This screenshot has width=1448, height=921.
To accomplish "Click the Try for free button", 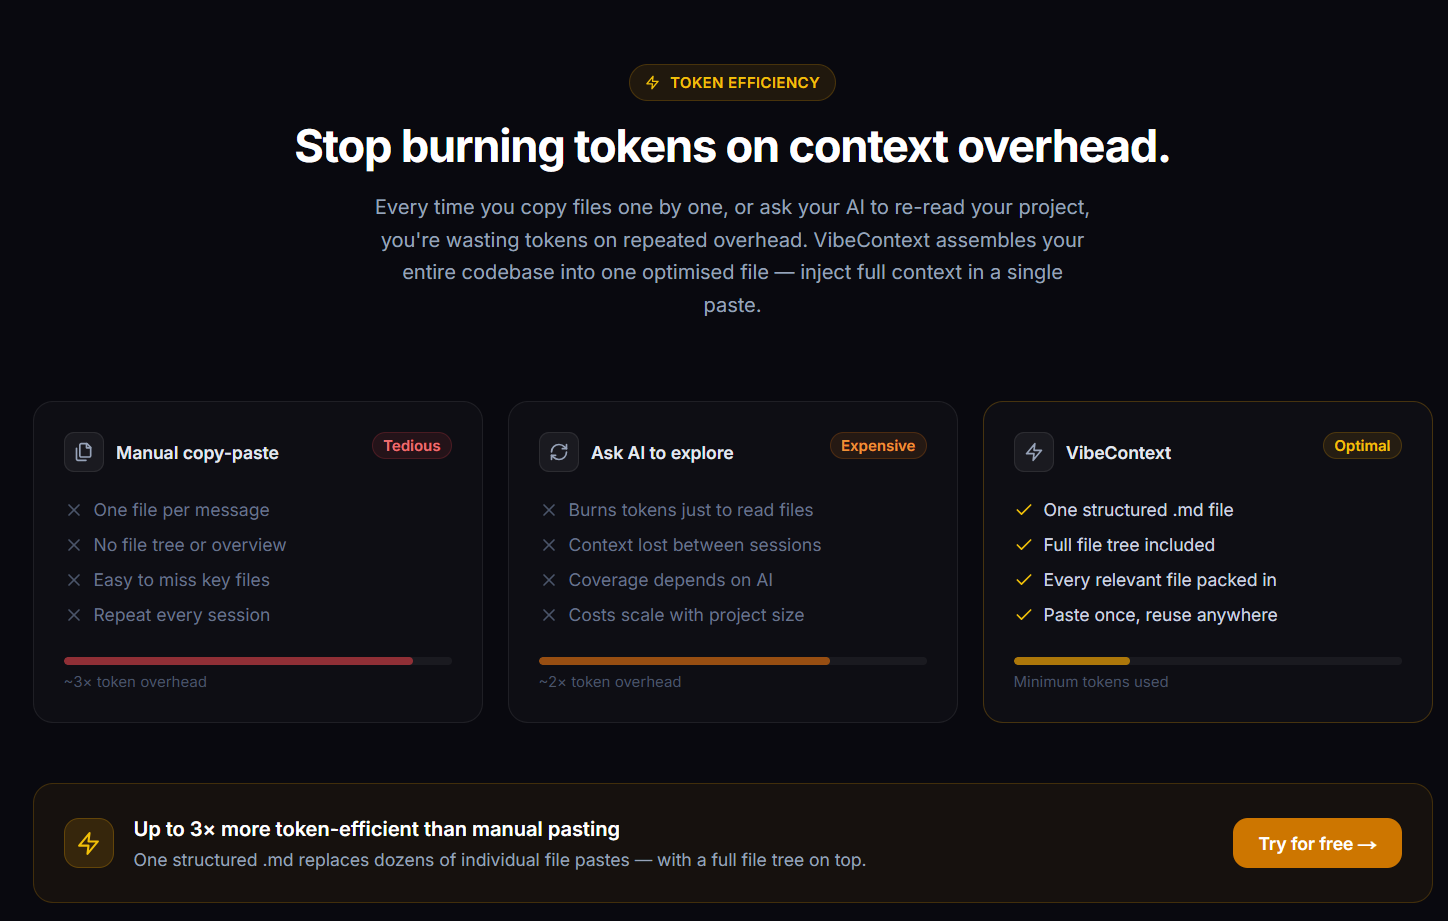I will (x=1317, y=843).
